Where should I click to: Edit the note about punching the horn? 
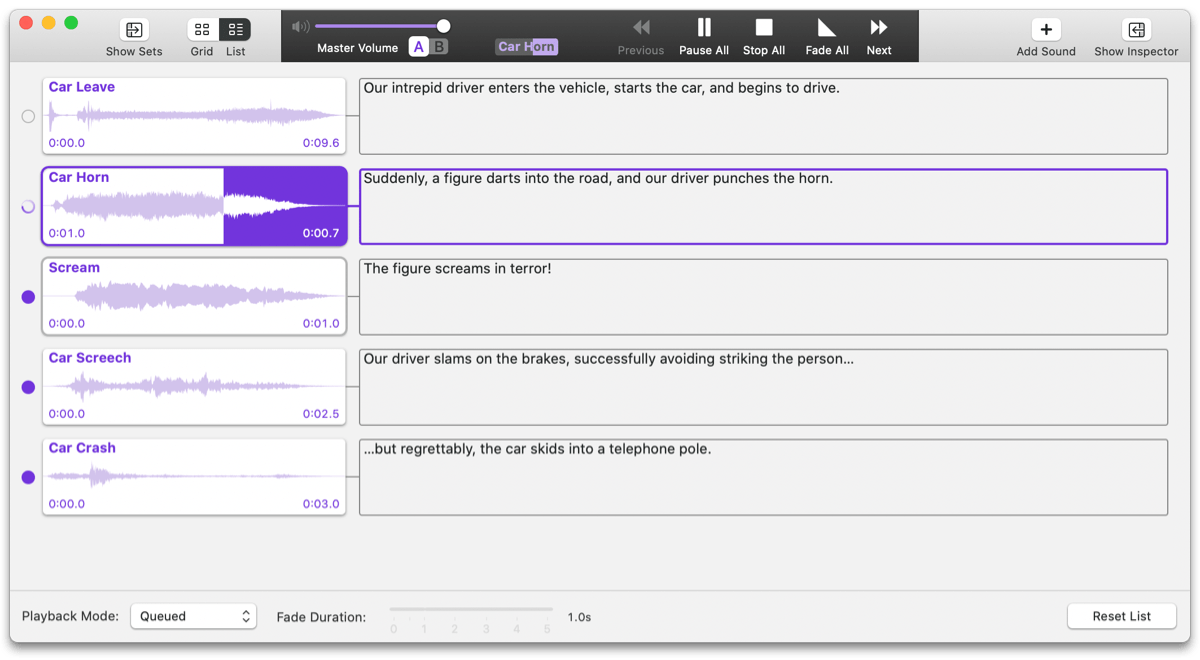(763, 206)
